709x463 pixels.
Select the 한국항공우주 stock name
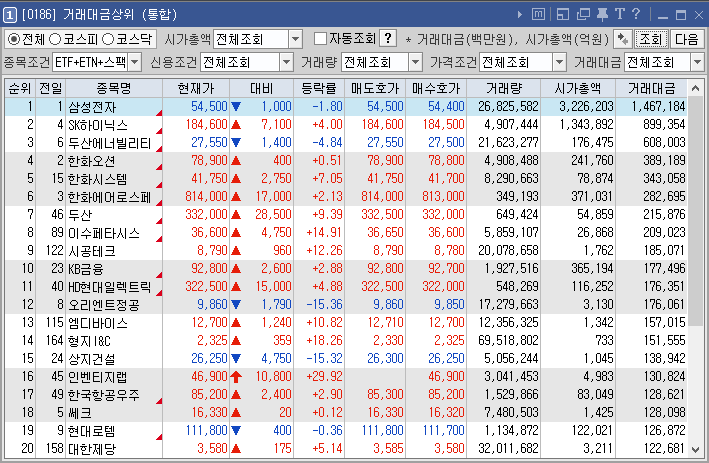click(104, 395)
